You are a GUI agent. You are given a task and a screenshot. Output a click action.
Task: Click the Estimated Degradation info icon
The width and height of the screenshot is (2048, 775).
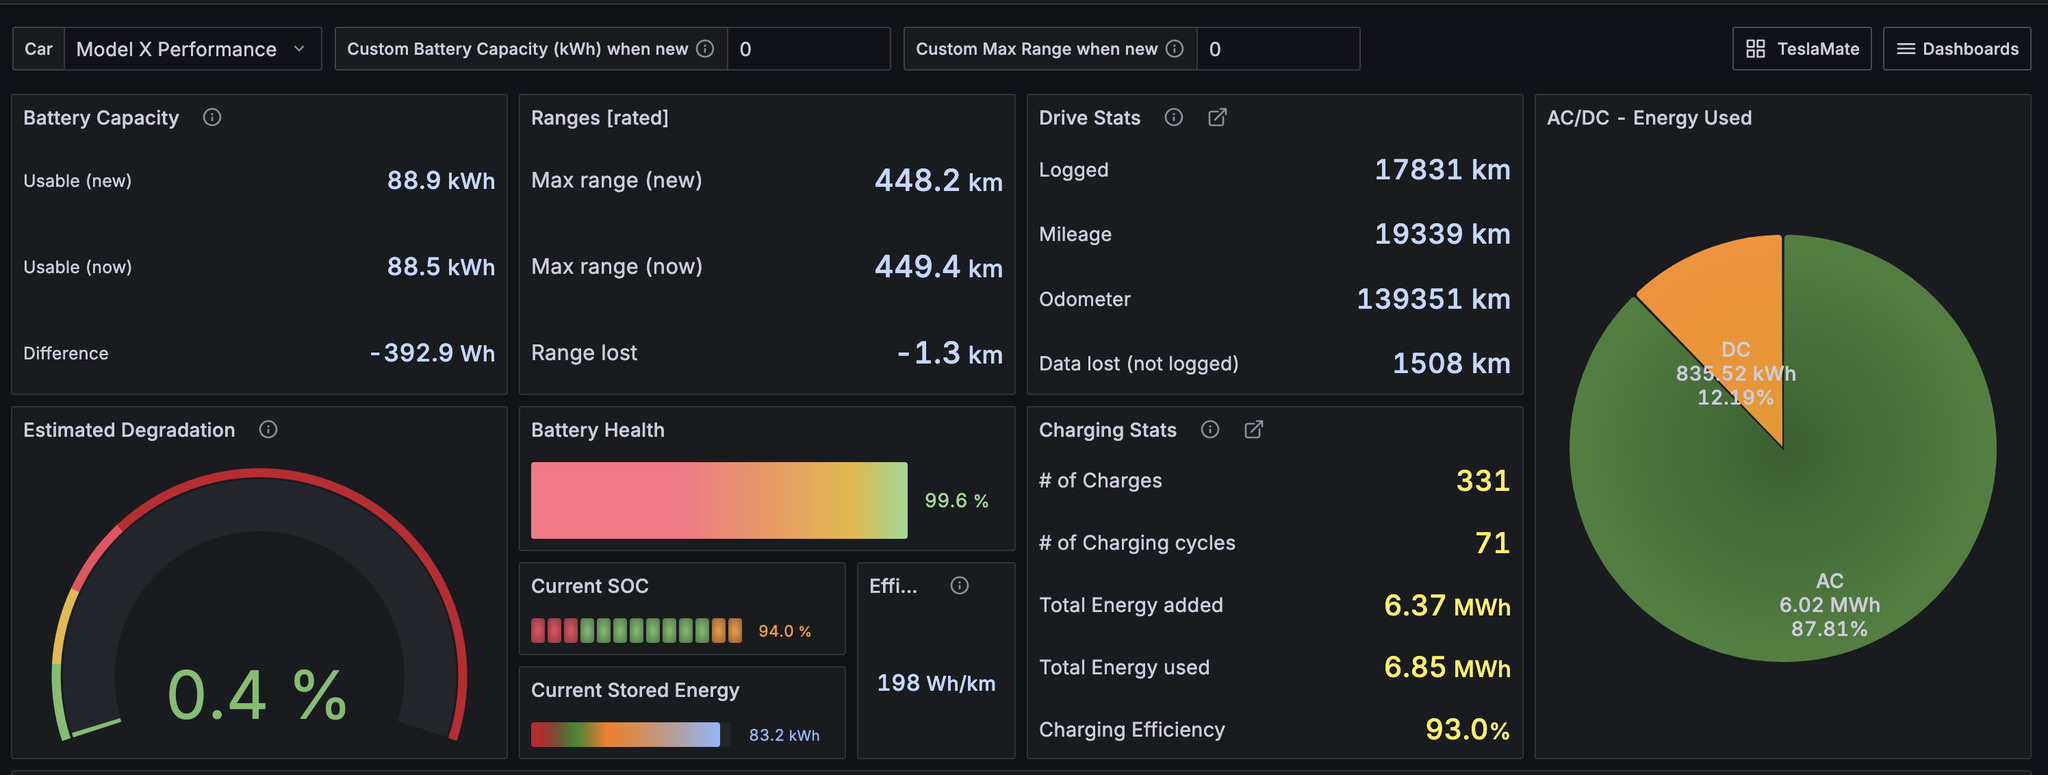pos(268,430)
